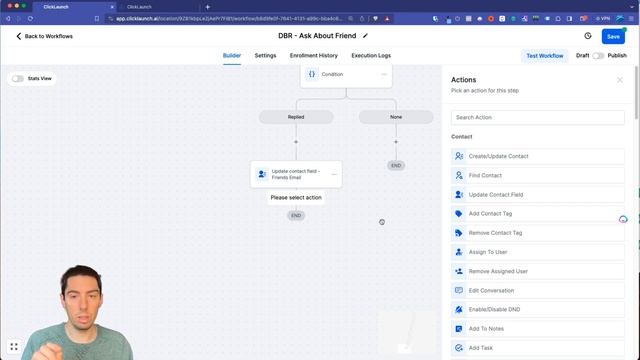This screenshot has height=360, width=640.
Task: Select the Edit Conversation icon
Action: [x=459, y=290]
